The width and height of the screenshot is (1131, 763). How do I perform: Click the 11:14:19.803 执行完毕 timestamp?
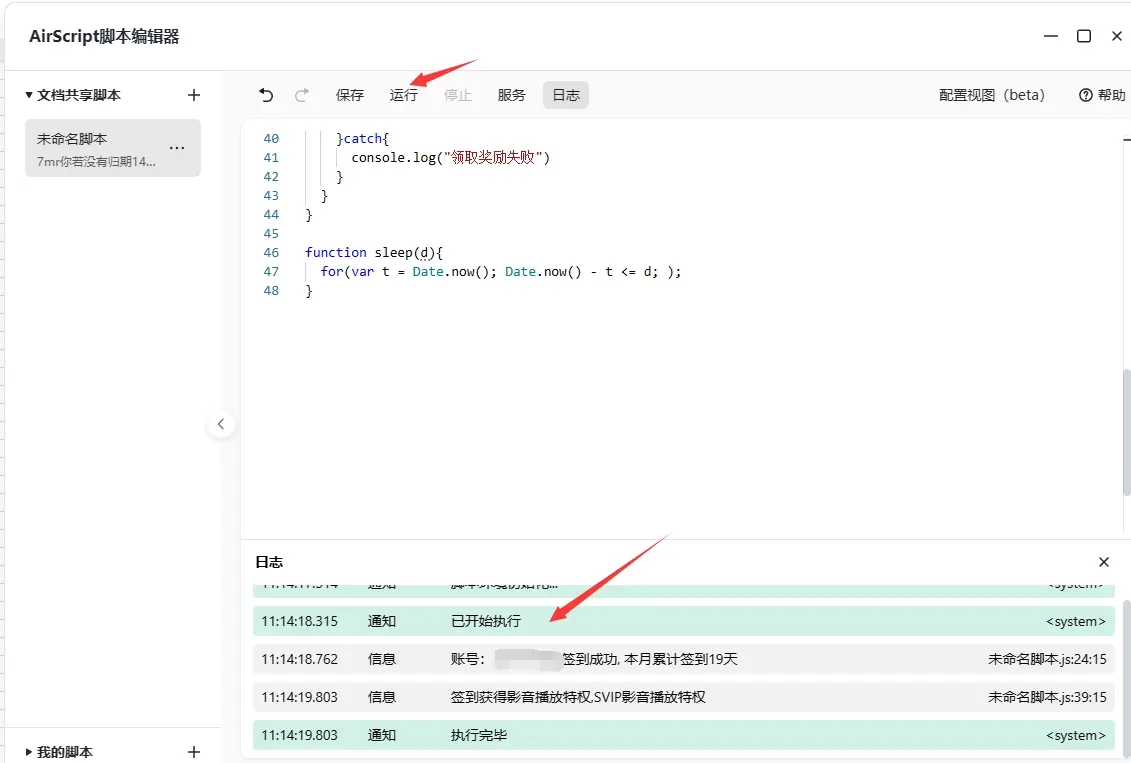tap(299, 736)
